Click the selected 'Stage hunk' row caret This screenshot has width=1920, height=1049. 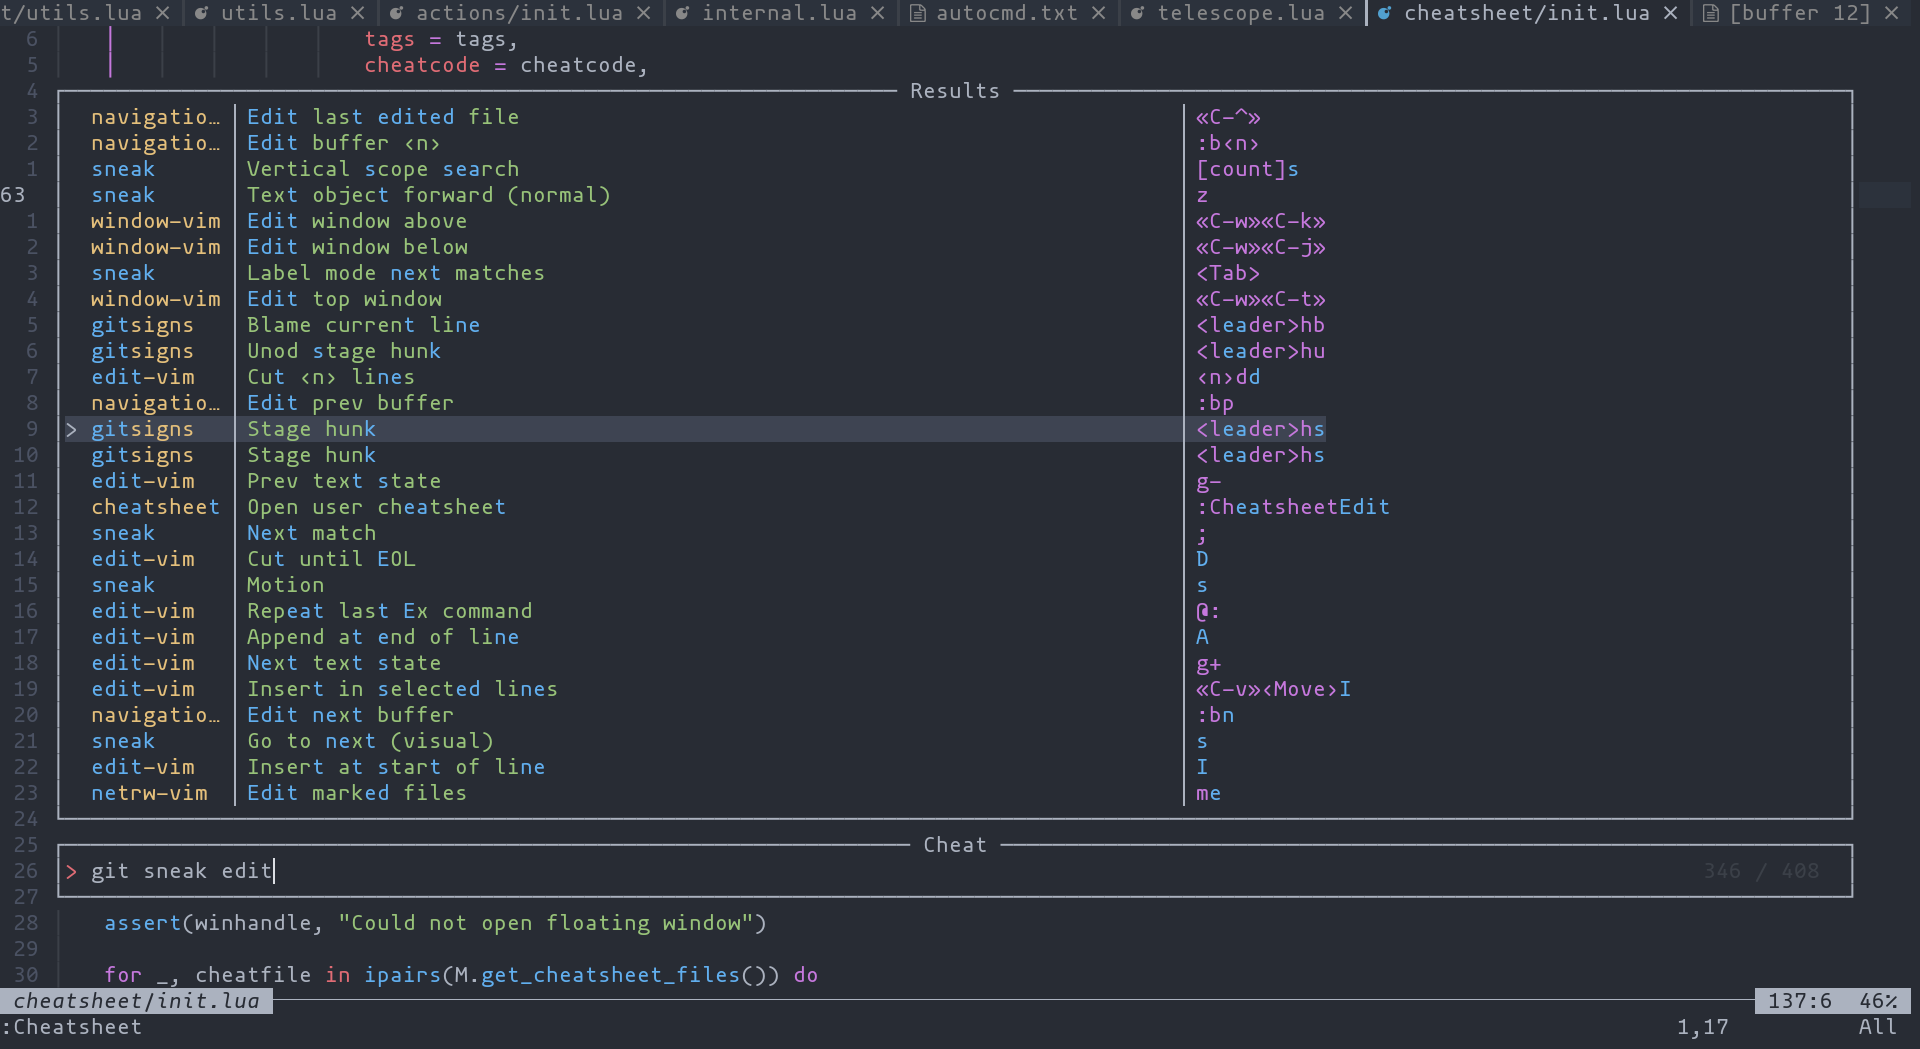tap(71, 429)
